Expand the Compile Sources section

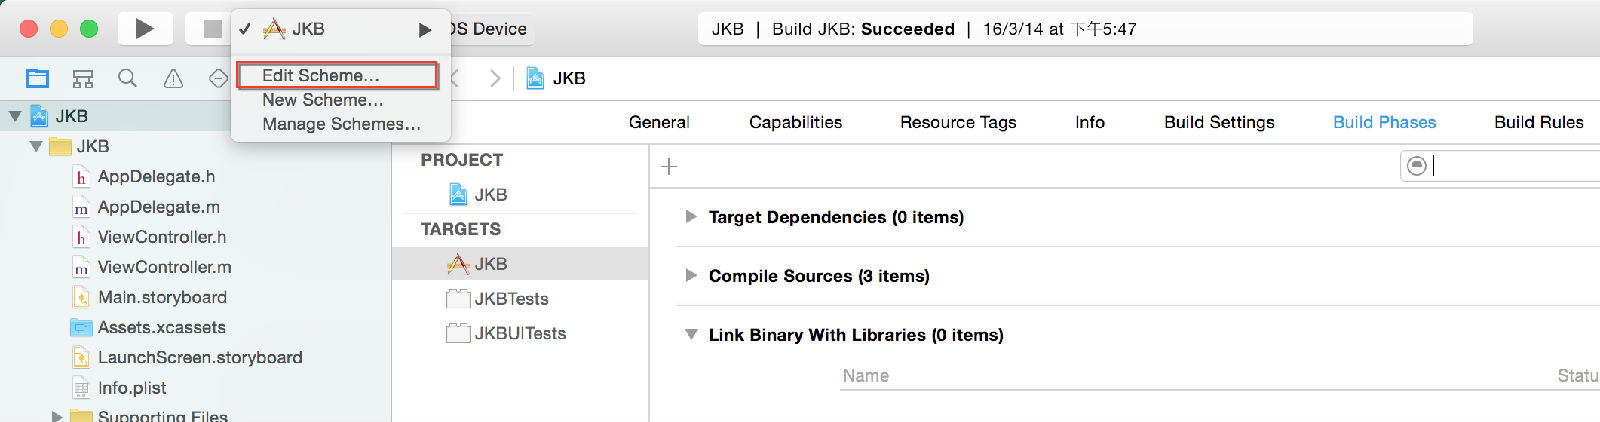pyautogui.click(x=690, y=275)
